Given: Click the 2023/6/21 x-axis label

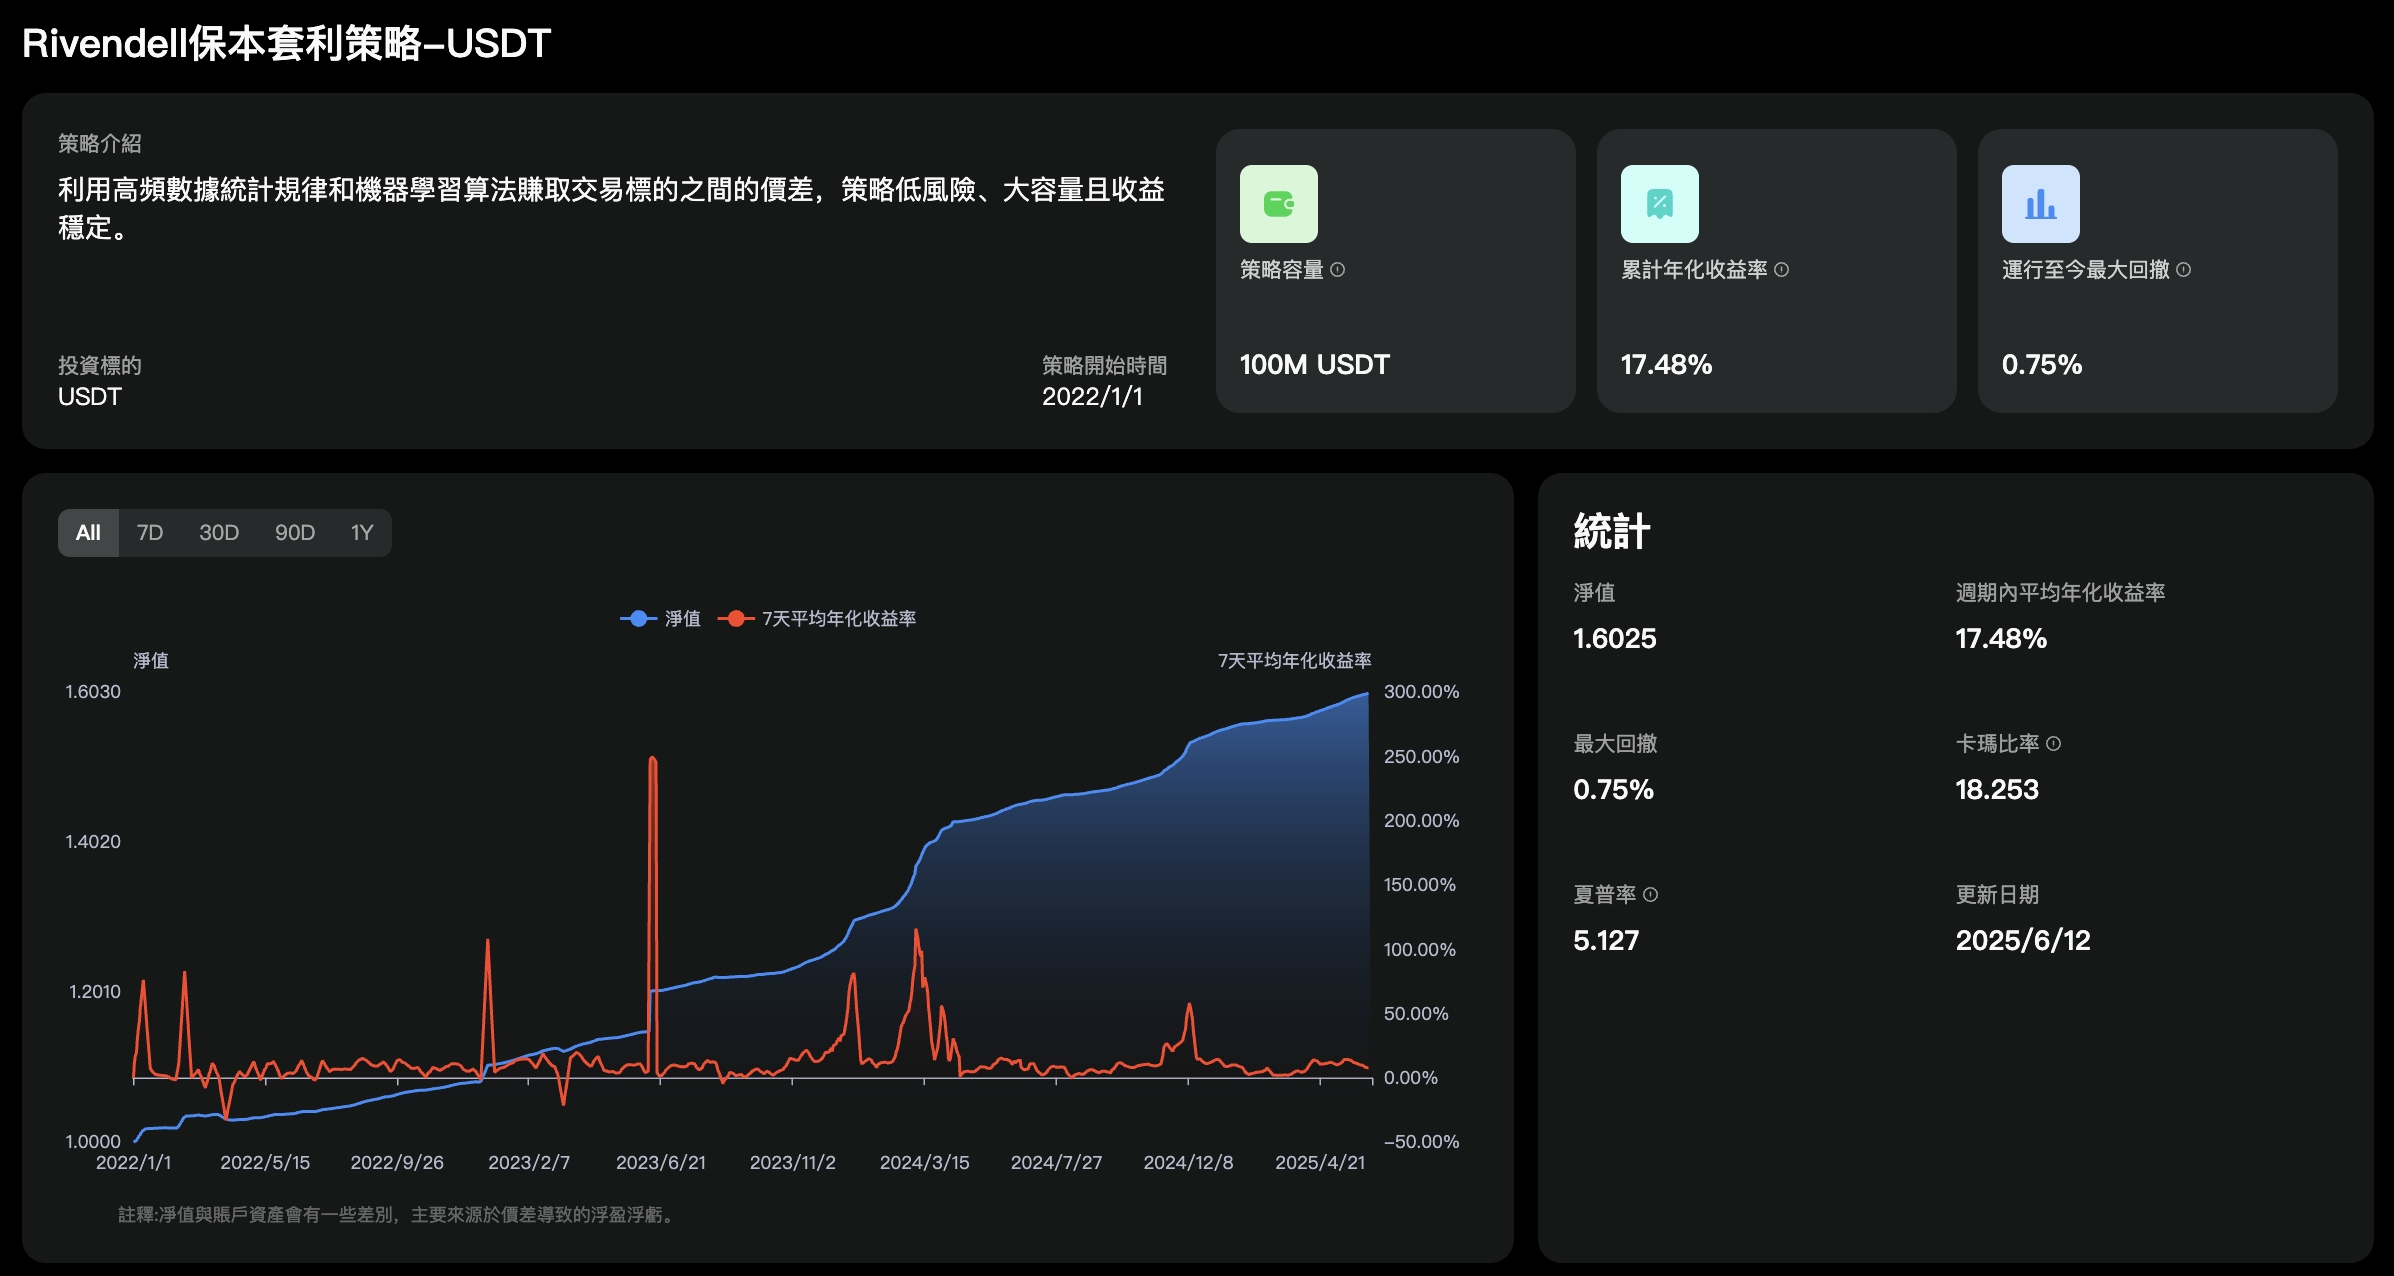Looking at the screenshot, I should pyautogui.click(x=661, y=1163).
